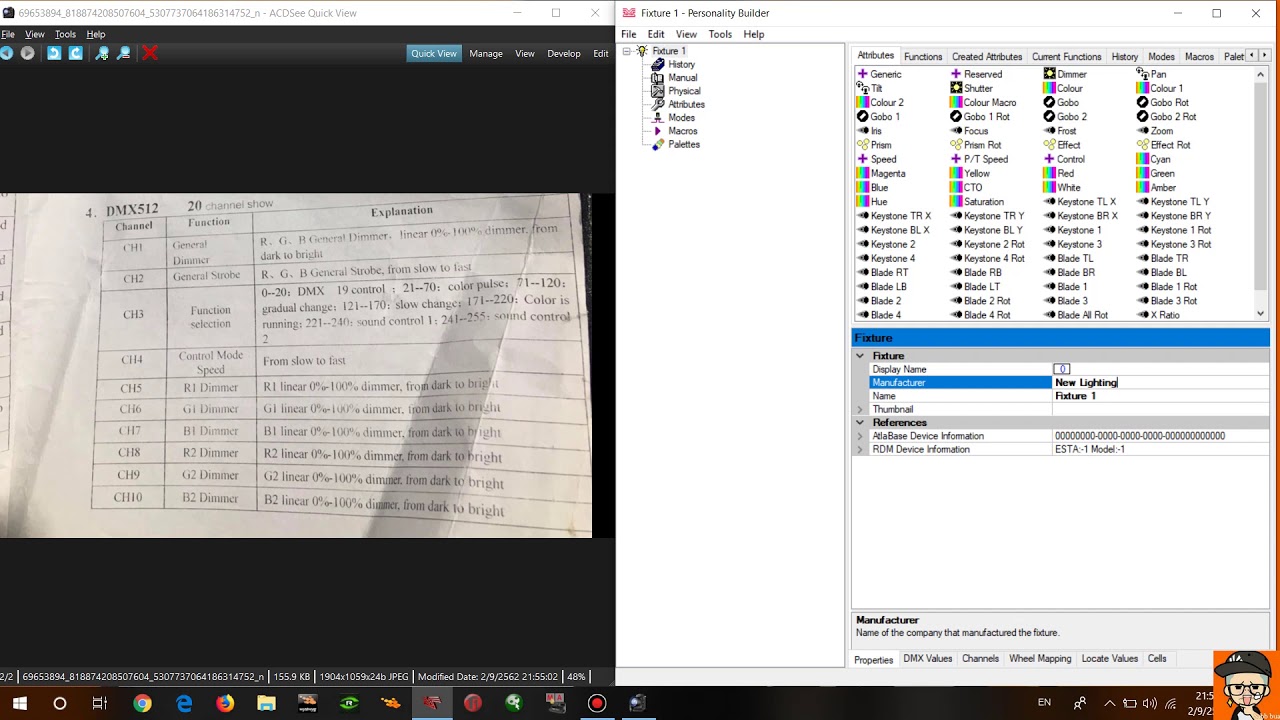Select the Pan attribute icon
Screen dimensions: 1280x720
coord(1142,74)
